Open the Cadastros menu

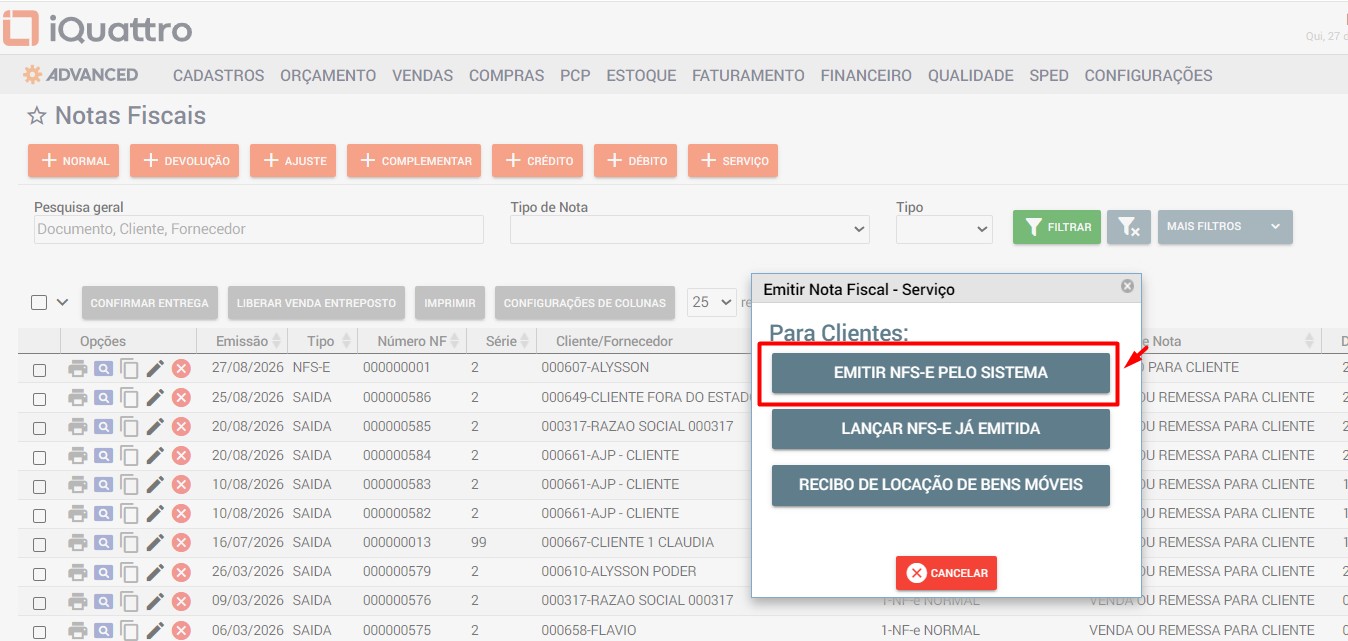click(218, 75)
